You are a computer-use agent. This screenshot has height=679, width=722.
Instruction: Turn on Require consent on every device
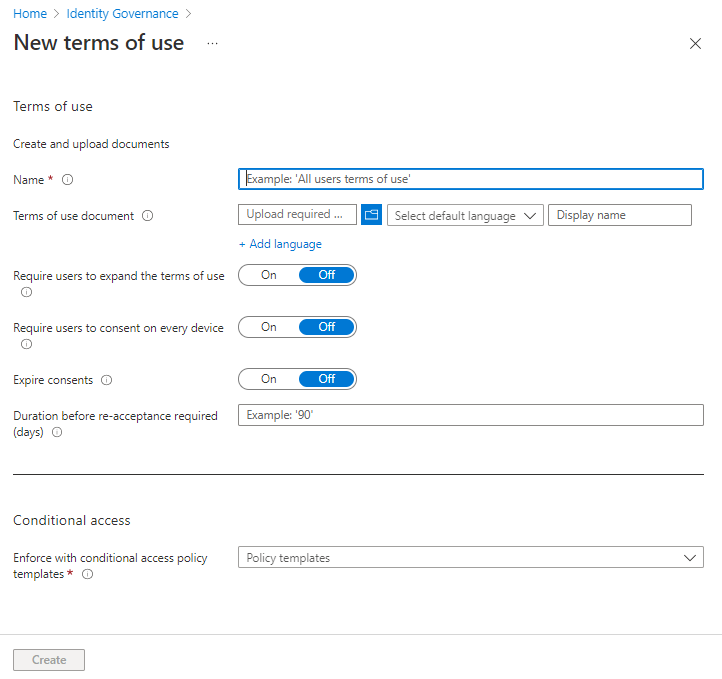pyautogui.click(x=269, y=327)
